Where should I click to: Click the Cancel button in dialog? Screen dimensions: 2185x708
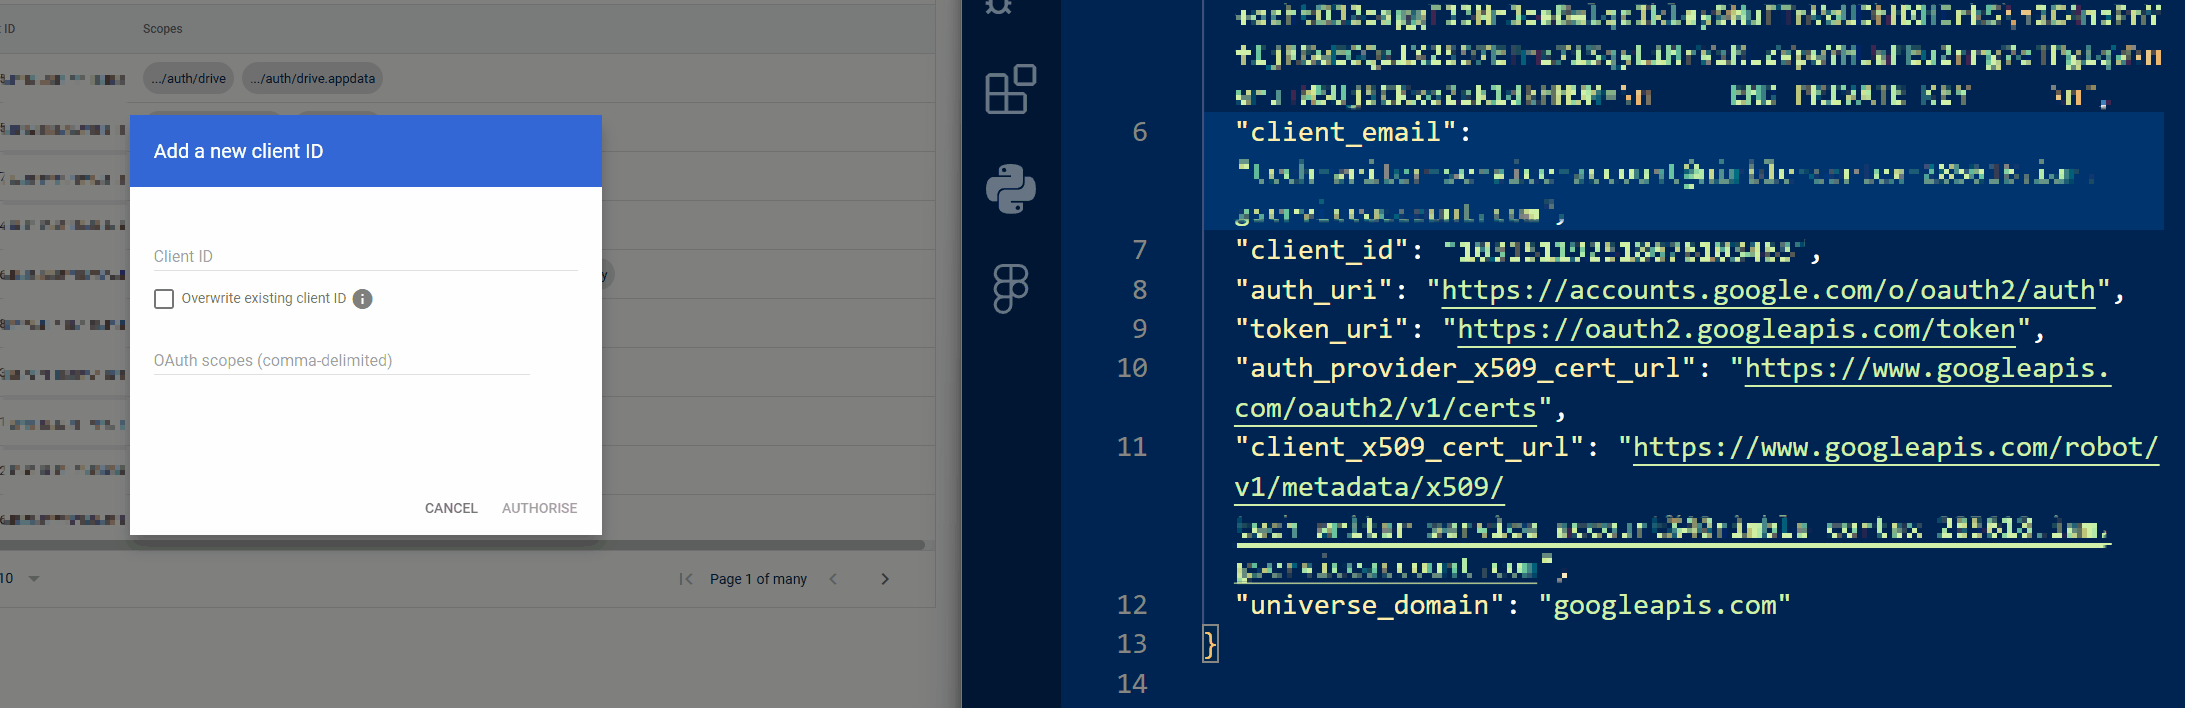point(451,508)
